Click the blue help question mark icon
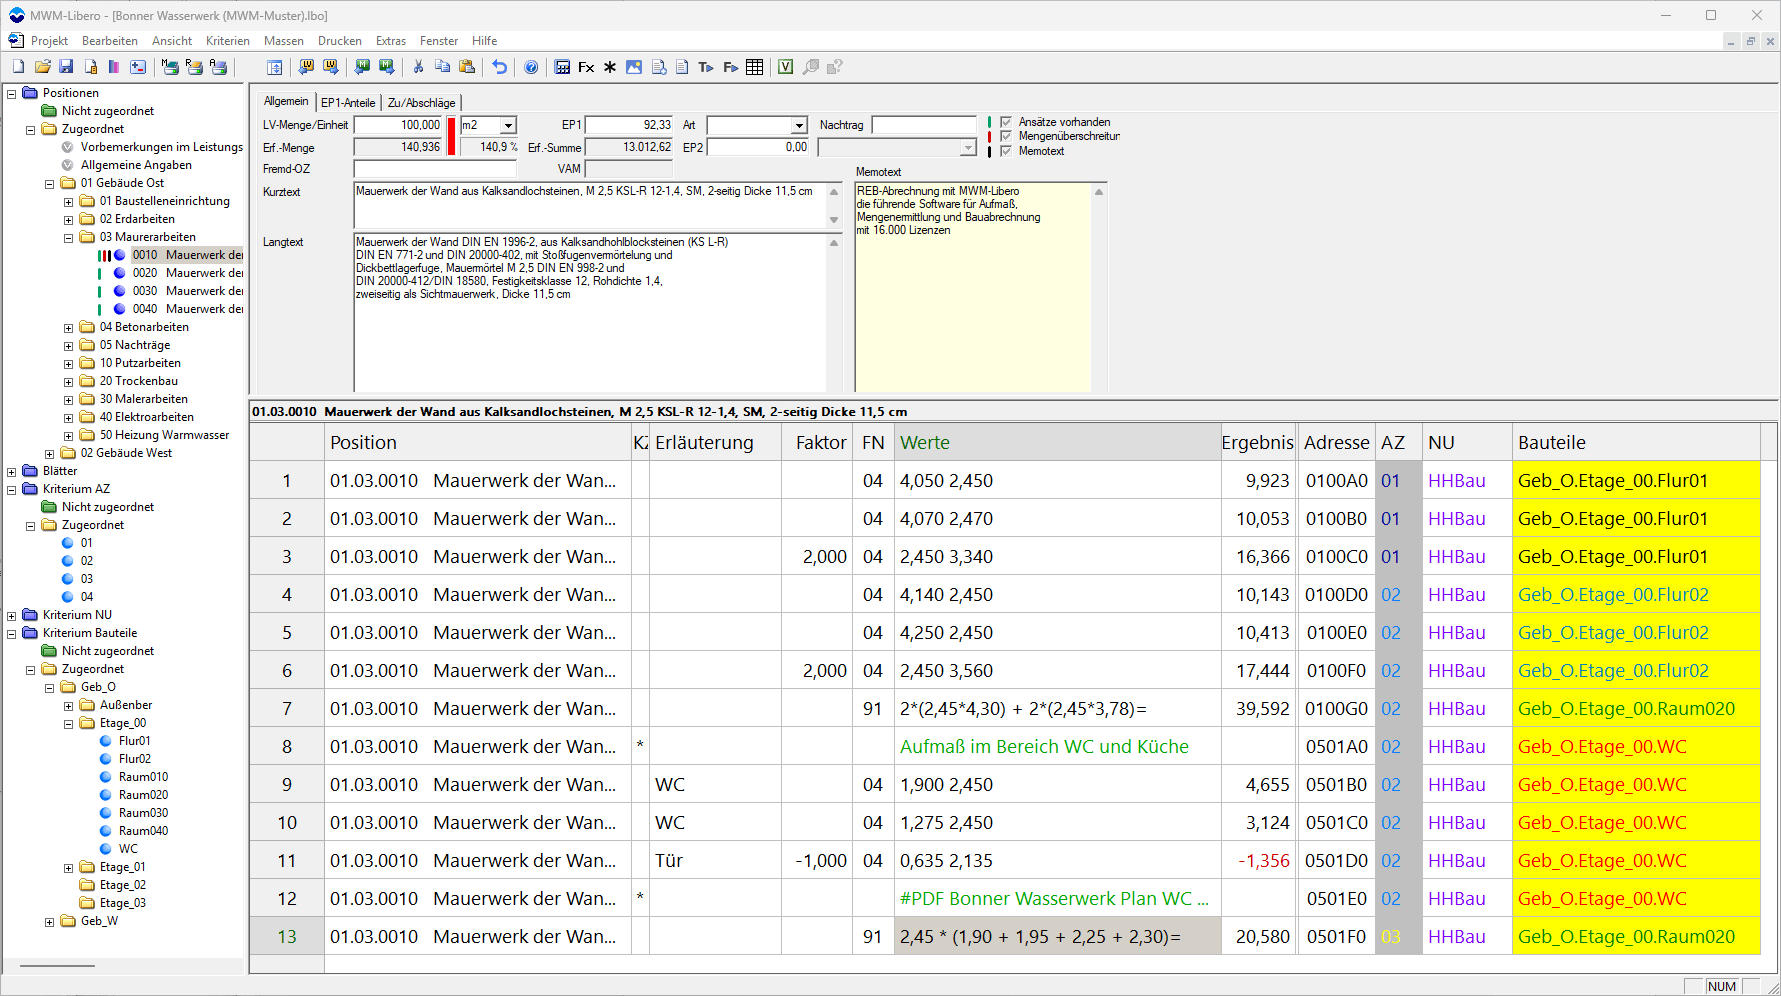The width and height of the screenshot is (1781, 996). (531, 67)
